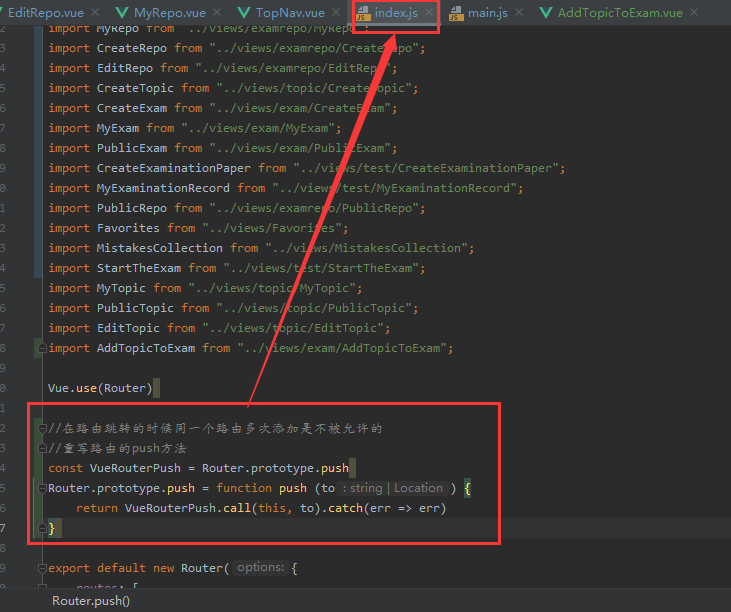The image size is (731, 612).
Task: Click the Favorites import identifier
Action: tap(128, 228)
